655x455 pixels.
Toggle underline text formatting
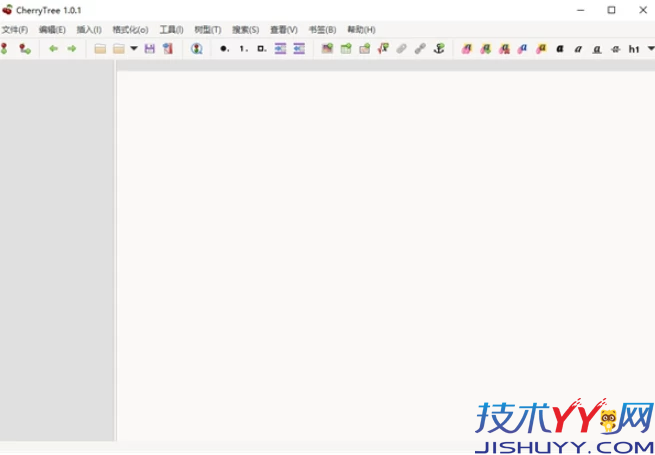point(597,49)
